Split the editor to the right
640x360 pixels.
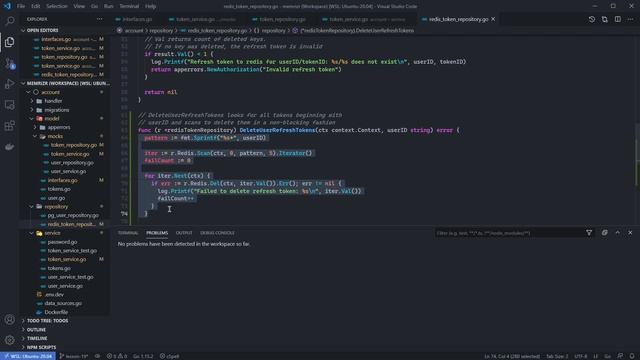pos(618,19)
